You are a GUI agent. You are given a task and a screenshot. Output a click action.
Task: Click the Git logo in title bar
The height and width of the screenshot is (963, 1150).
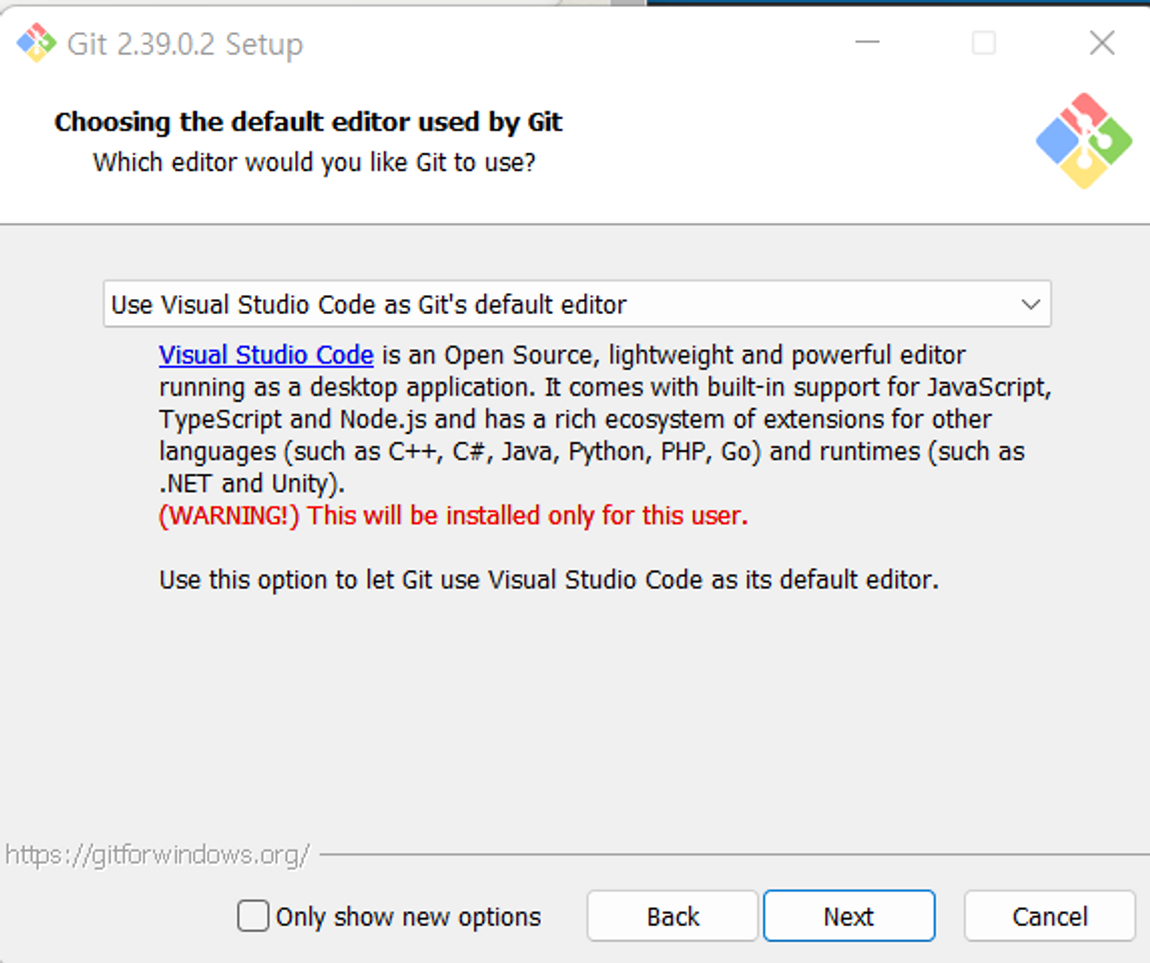coord(37,43)
